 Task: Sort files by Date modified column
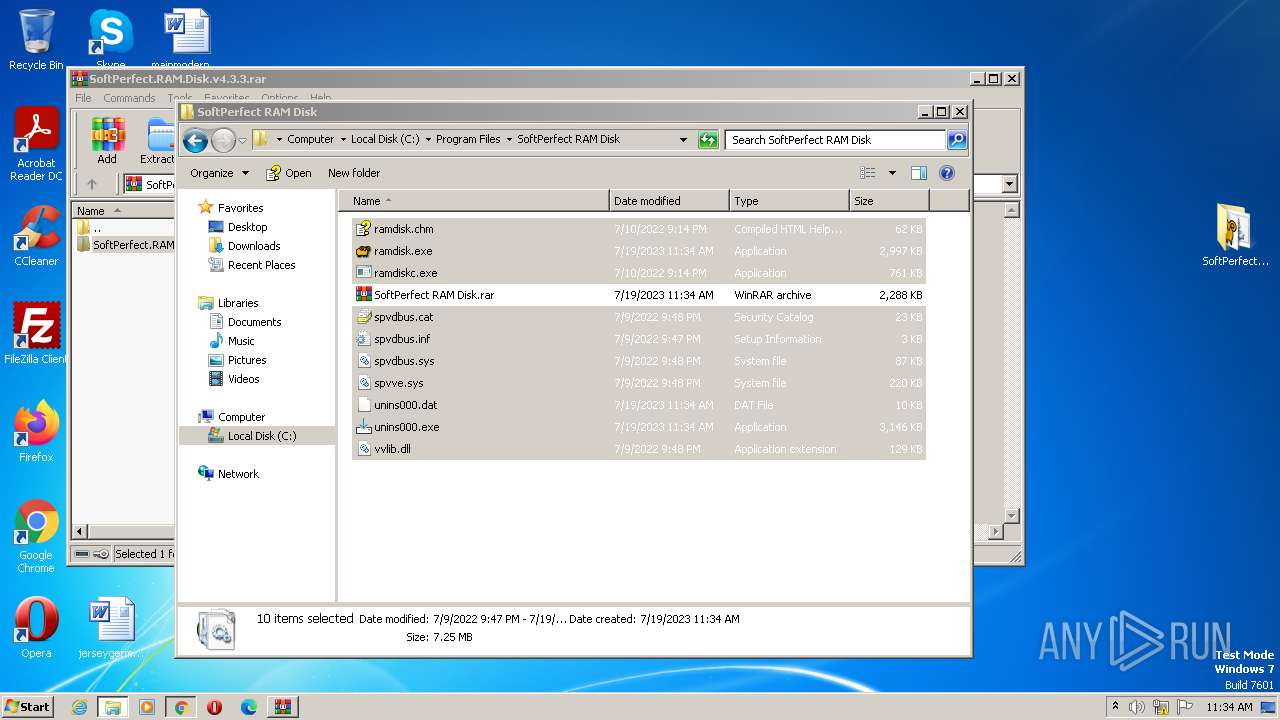pos(669,201)
